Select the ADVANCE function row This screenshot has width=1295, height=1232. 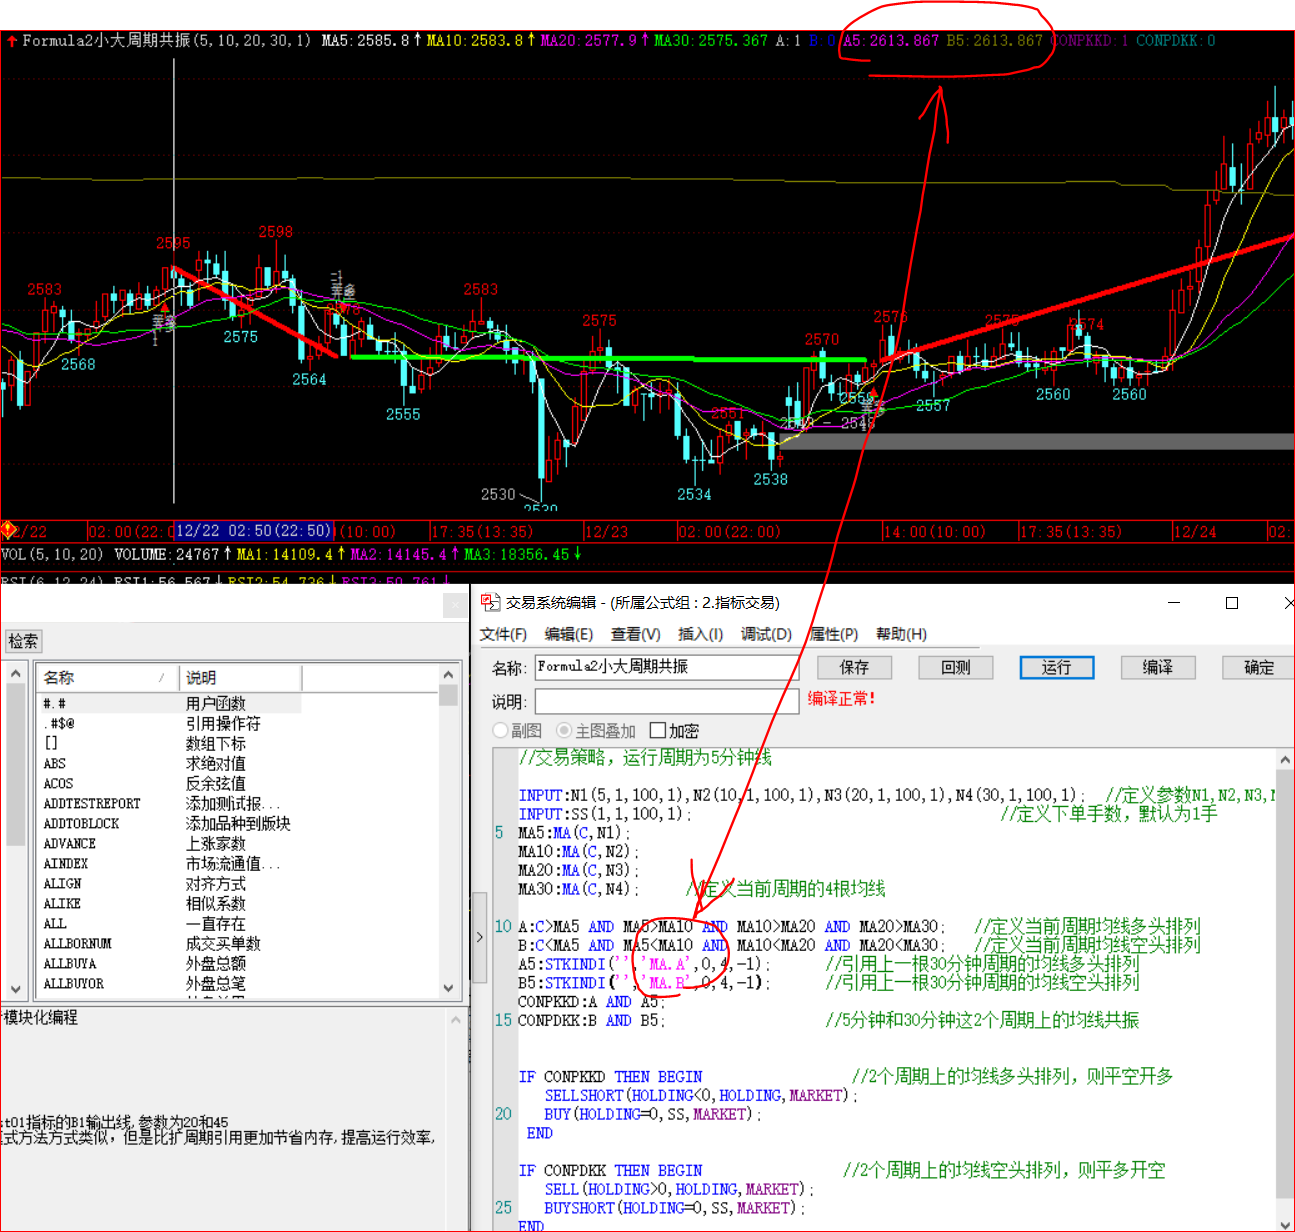[x=169, y=843]
